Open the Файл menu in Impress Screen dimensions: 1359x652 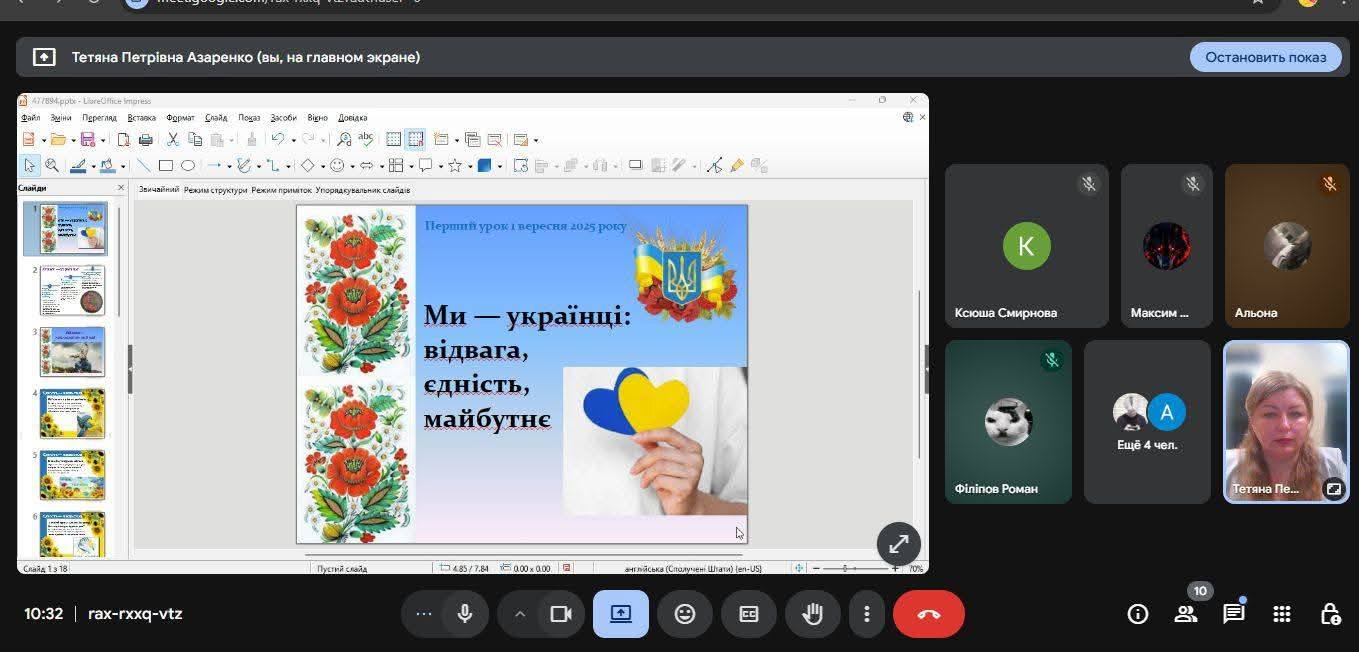pos(30,118)
